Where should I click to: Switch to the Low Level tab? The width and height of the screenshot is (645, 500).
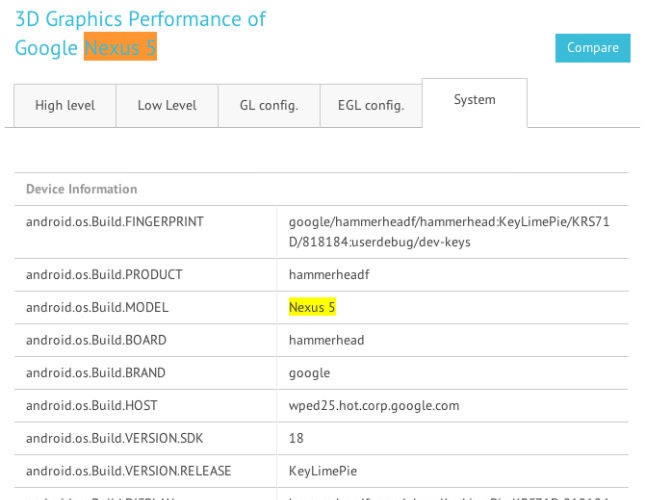167,105
